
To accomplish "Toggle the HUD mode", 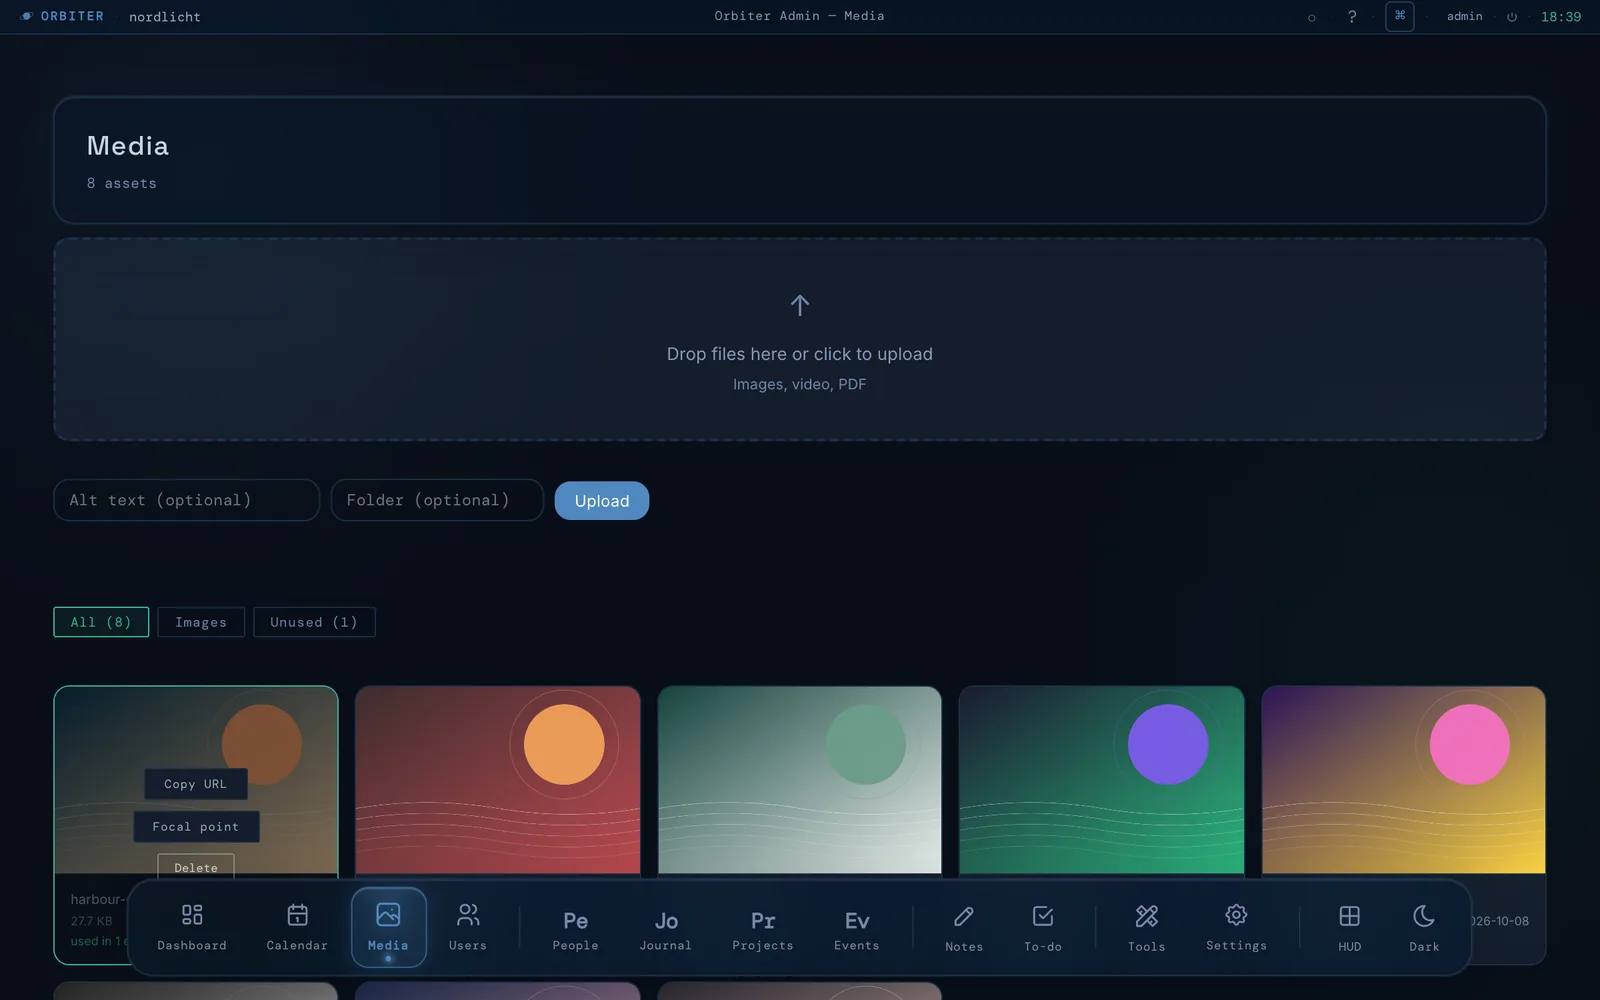I will point(1349,927).
